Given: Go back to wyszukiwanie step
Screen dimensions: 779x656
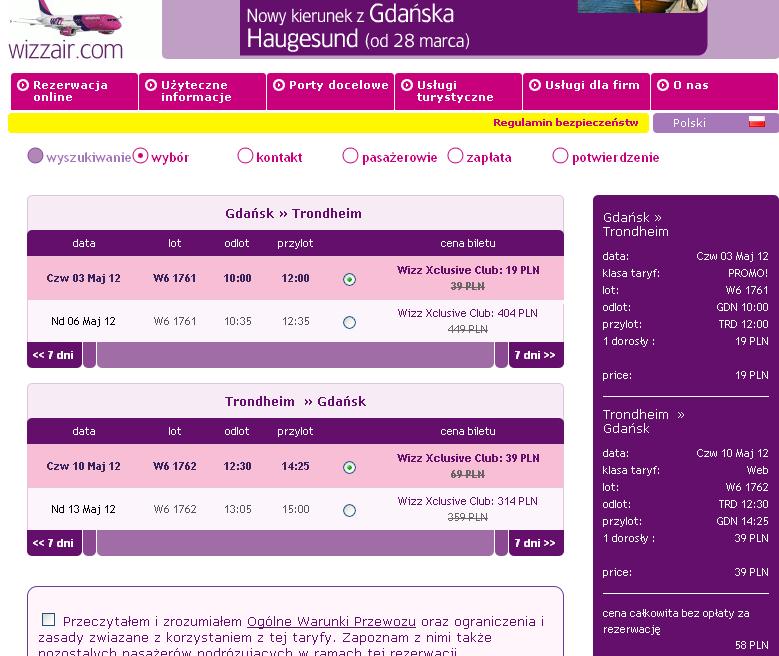Looking at the screenshot, I should coord(79,157).
